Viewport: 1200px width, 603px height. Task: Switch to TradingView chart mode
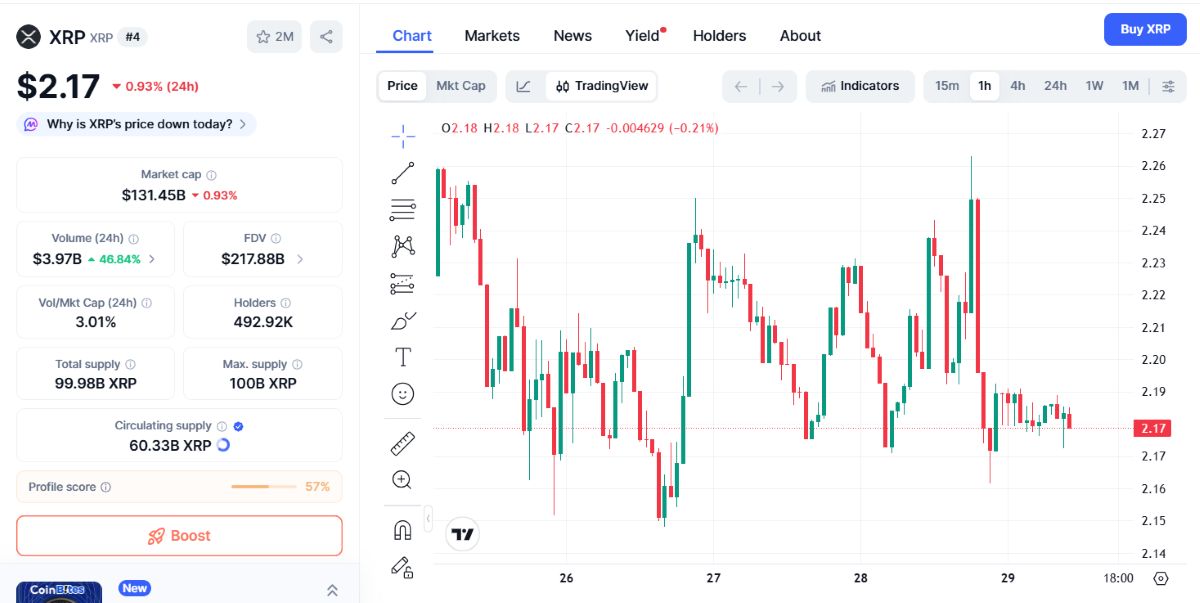tap(602, 86)
